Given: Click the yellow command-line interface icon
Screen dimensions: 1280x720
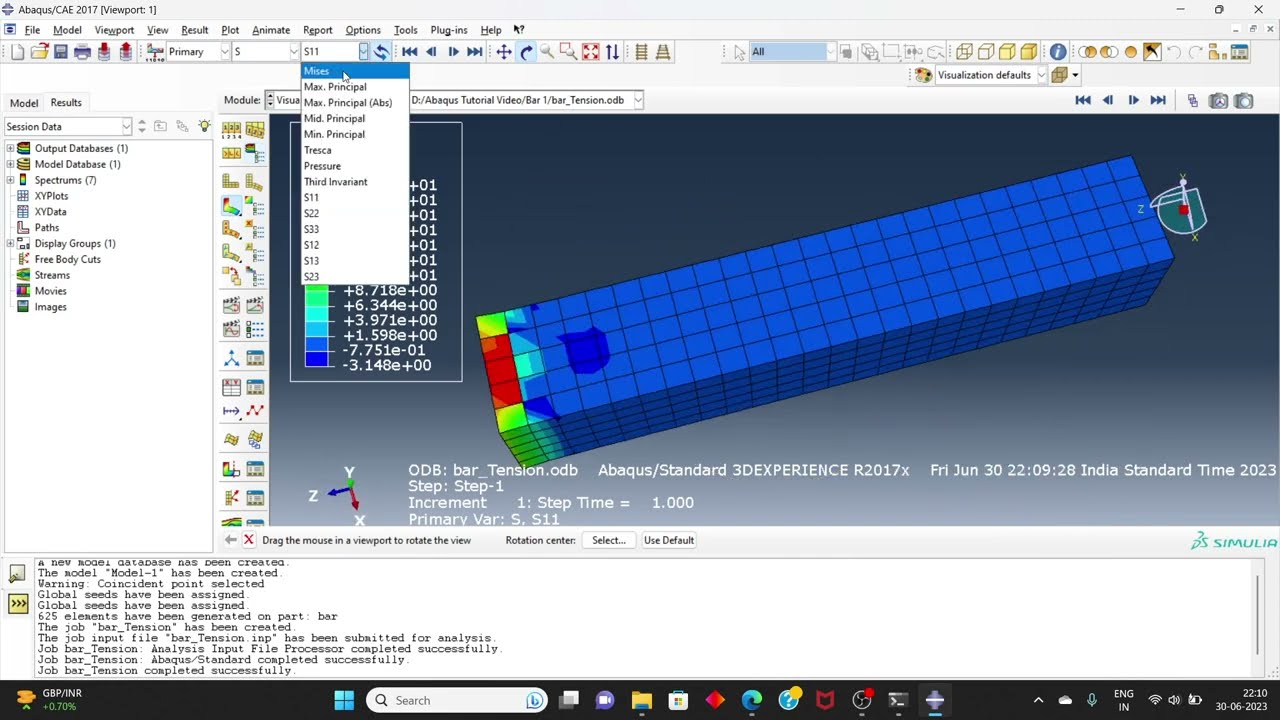Looking at the screenshot, I should click(x=18, y=605).
